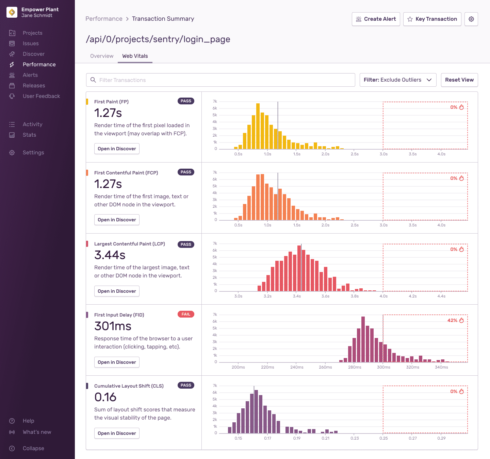490x459 pixels.
Task: Open the Stats chart icon
Action: point(12,135)
